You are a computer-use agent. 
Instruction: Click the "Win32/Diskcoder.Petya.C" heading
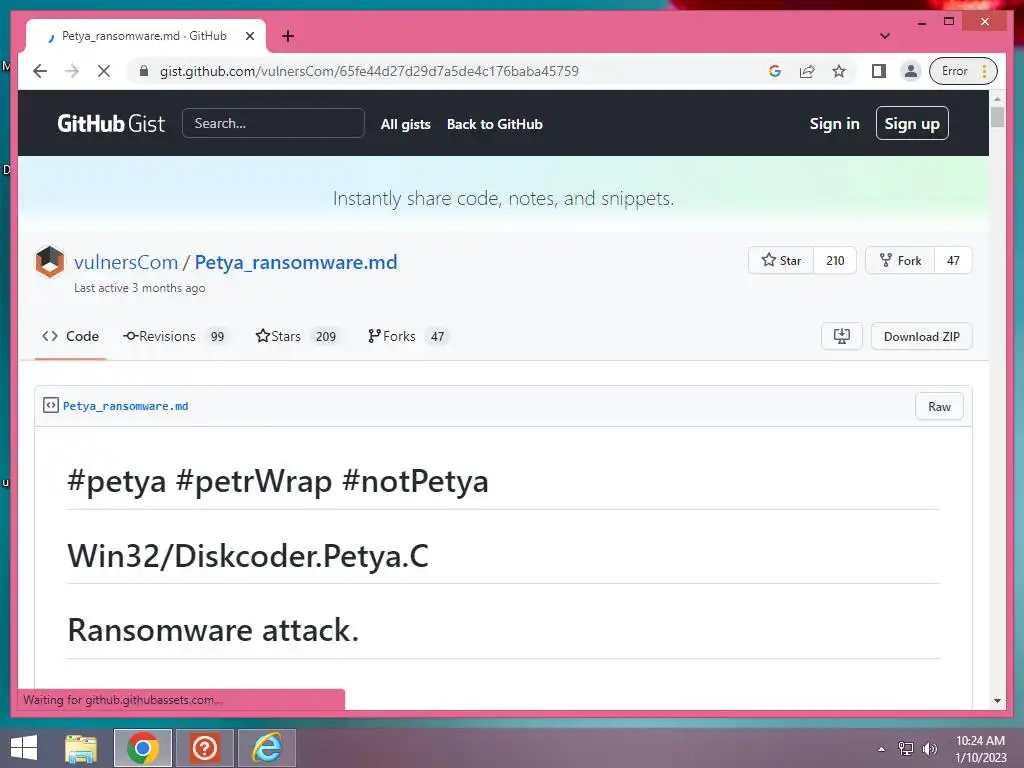248,556
